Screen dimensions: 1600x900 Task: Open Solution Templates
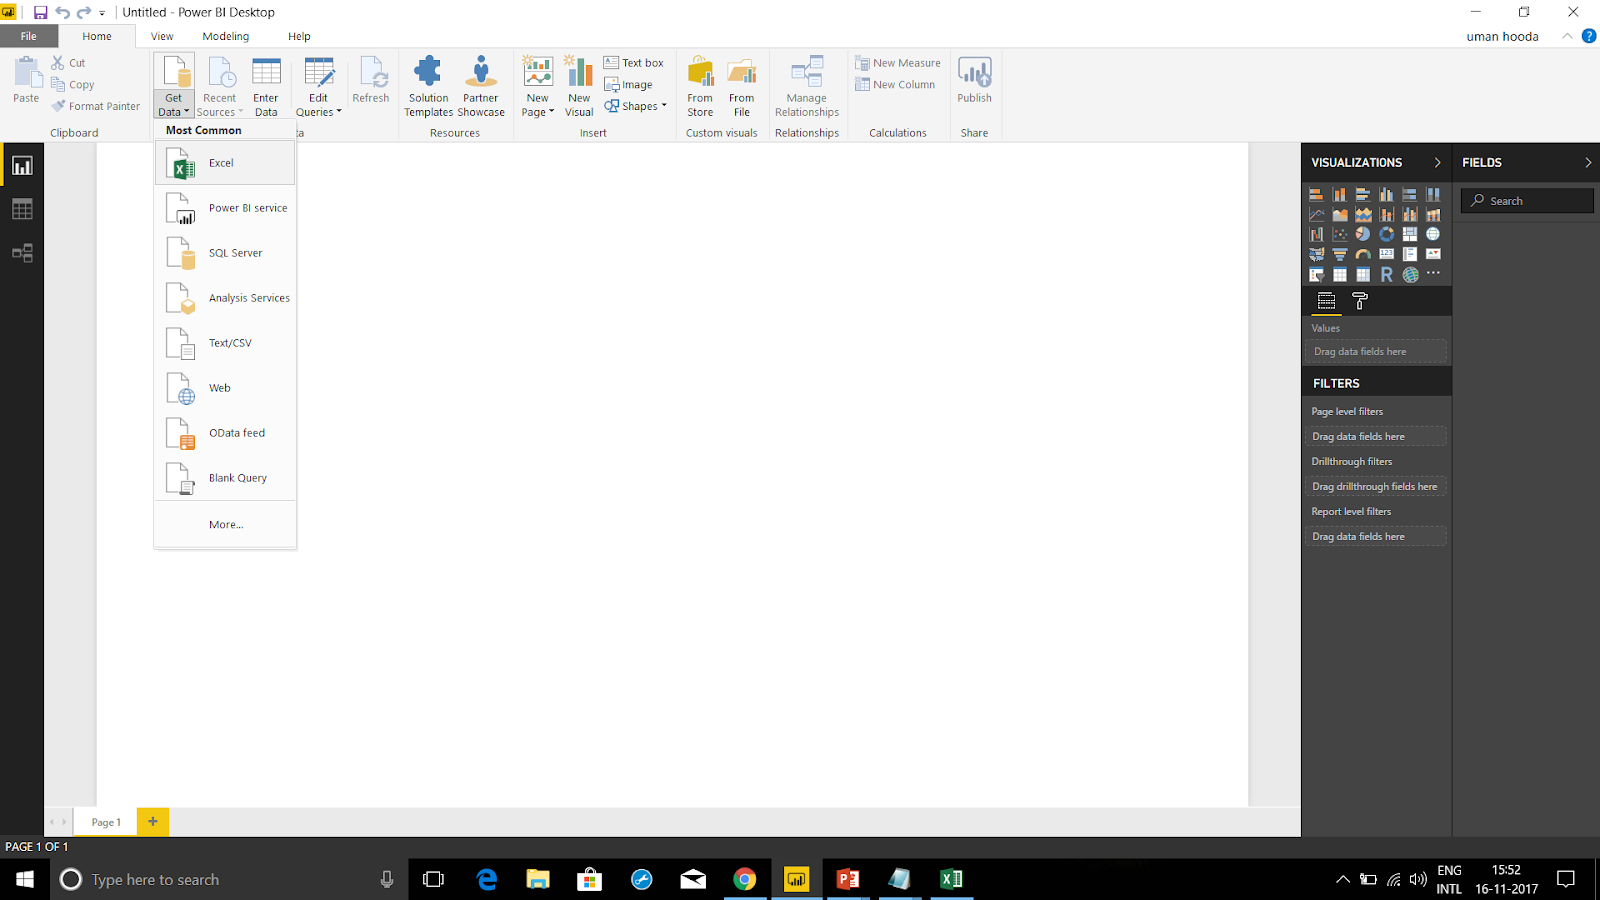click(428, 86)
